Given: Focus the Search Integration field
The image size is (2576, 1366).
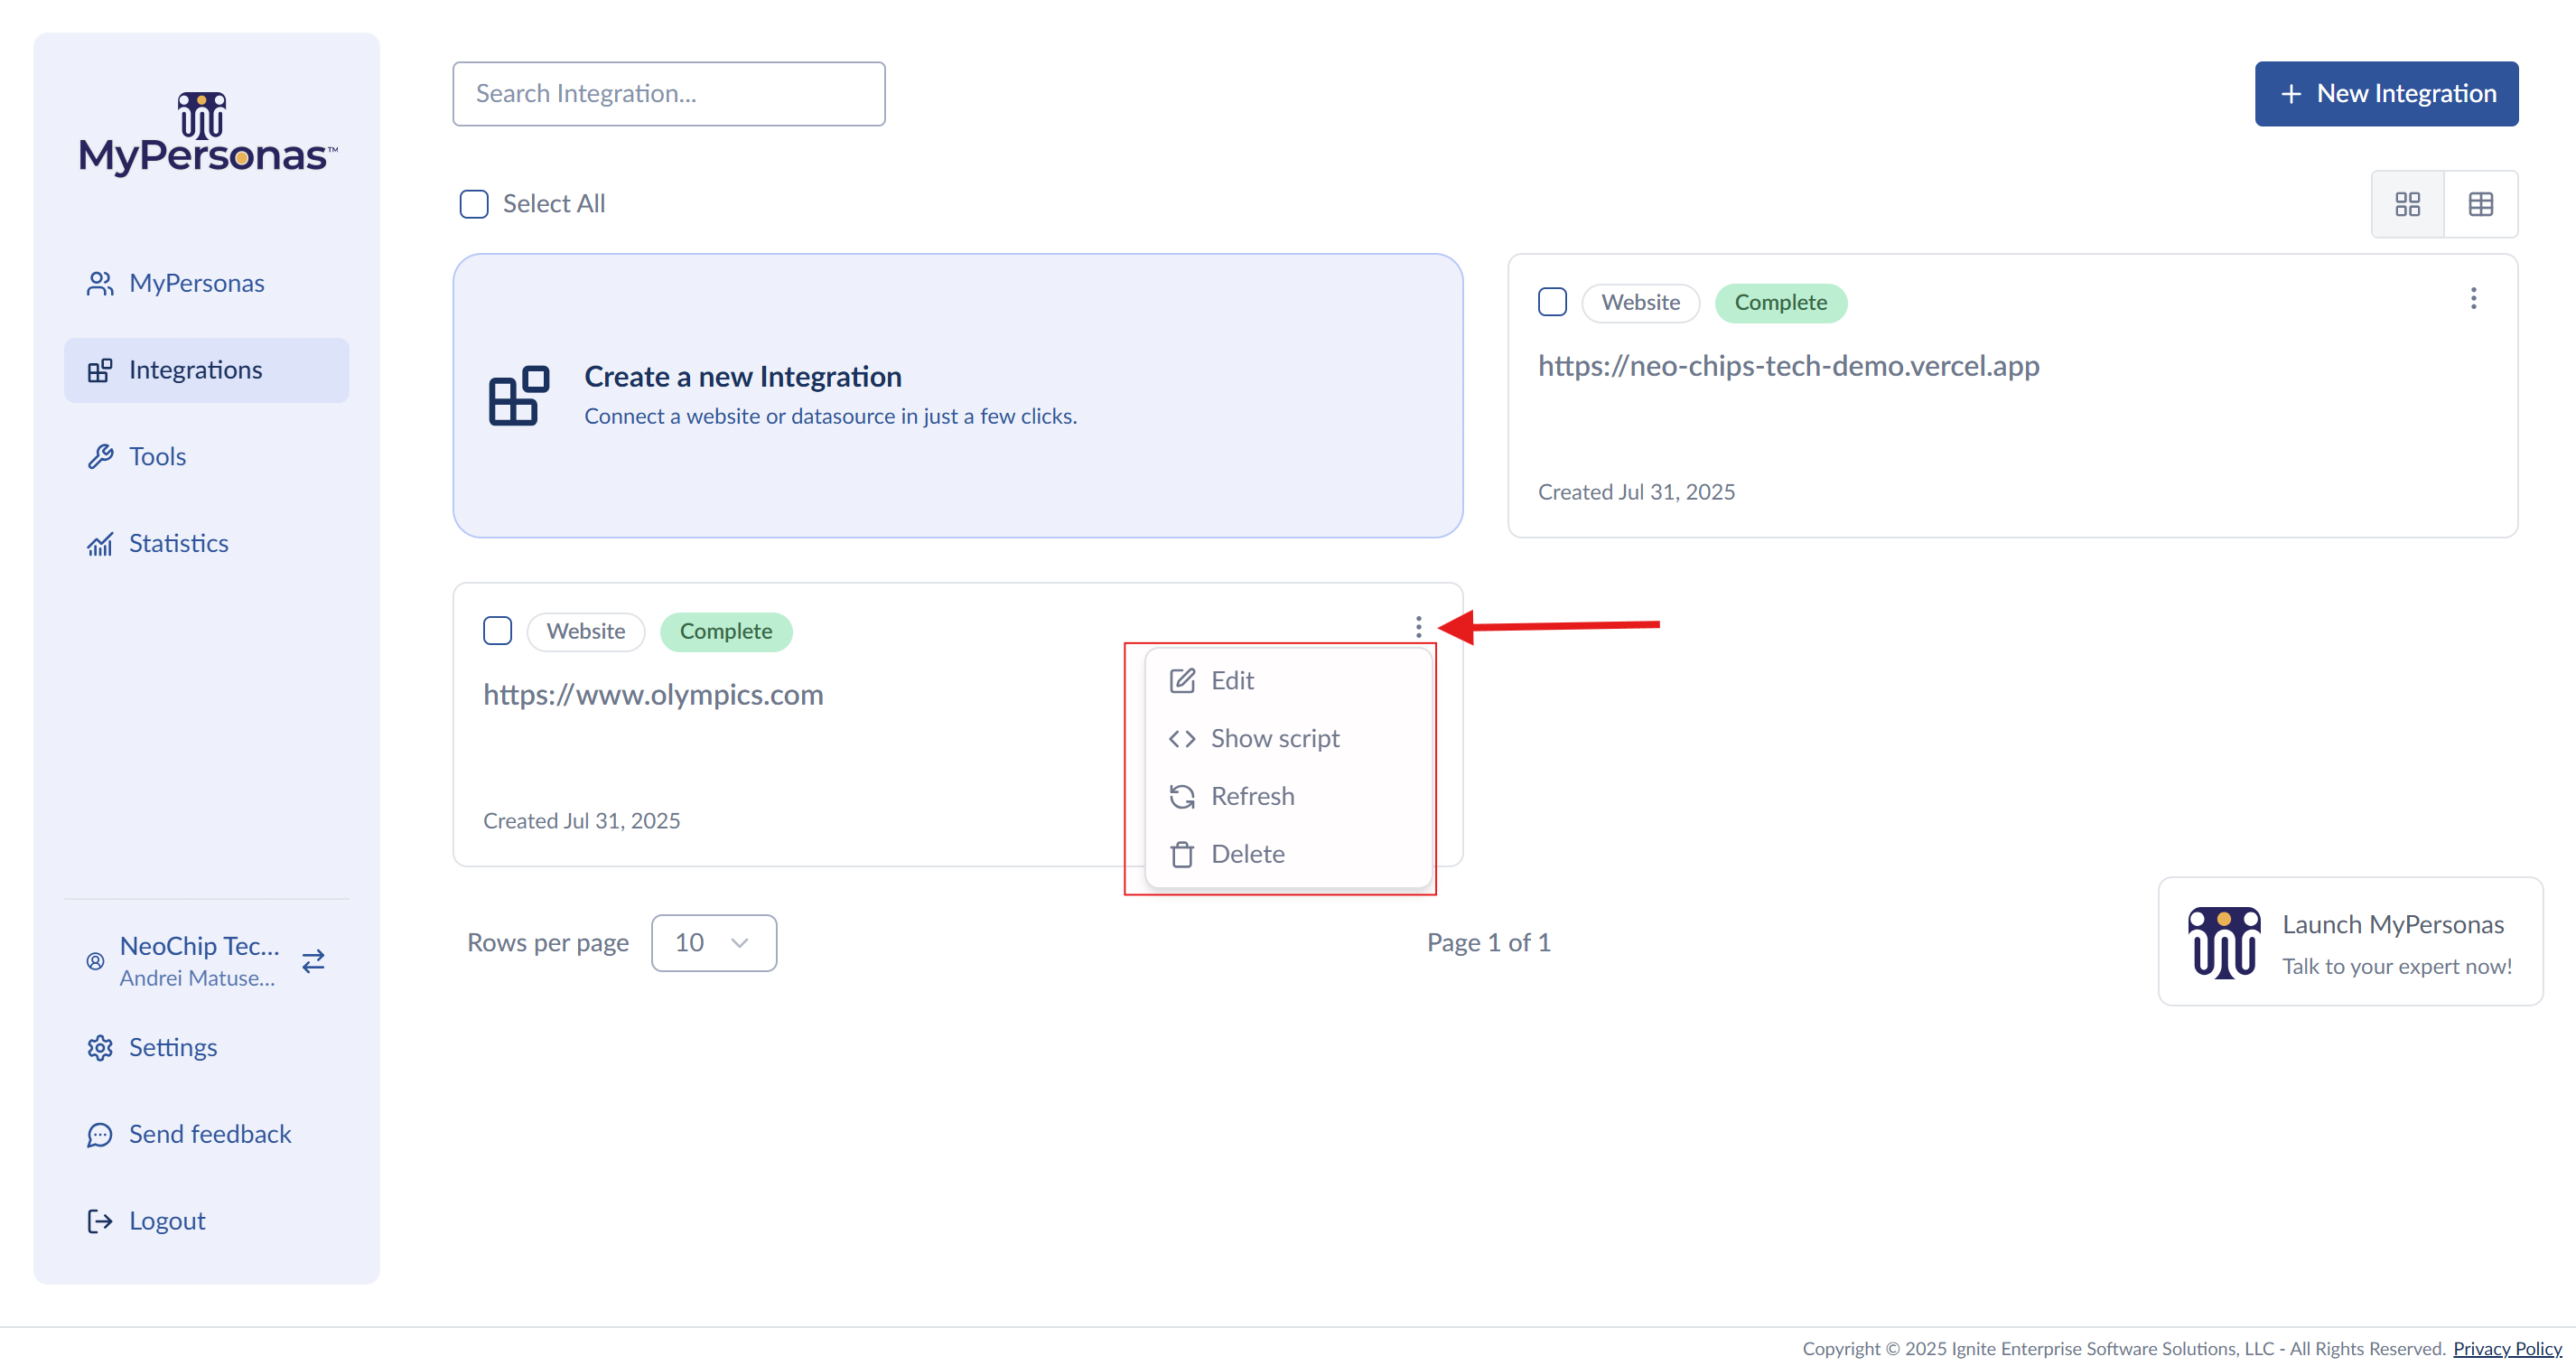Looking at the screenshot, I should [668, 94].
